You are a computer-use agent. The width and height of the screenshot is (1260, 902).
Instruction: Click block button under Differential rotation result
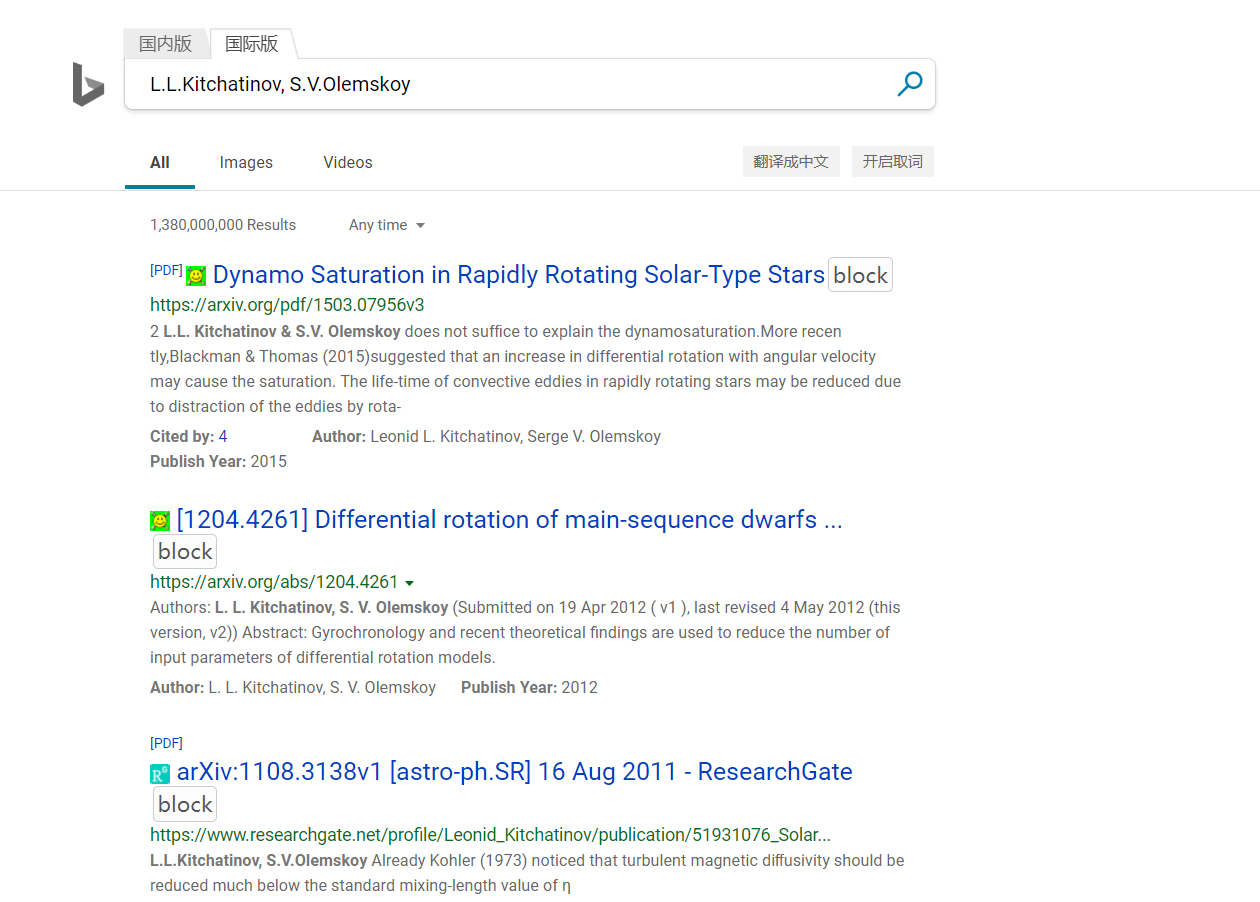[x=185, y=551]
